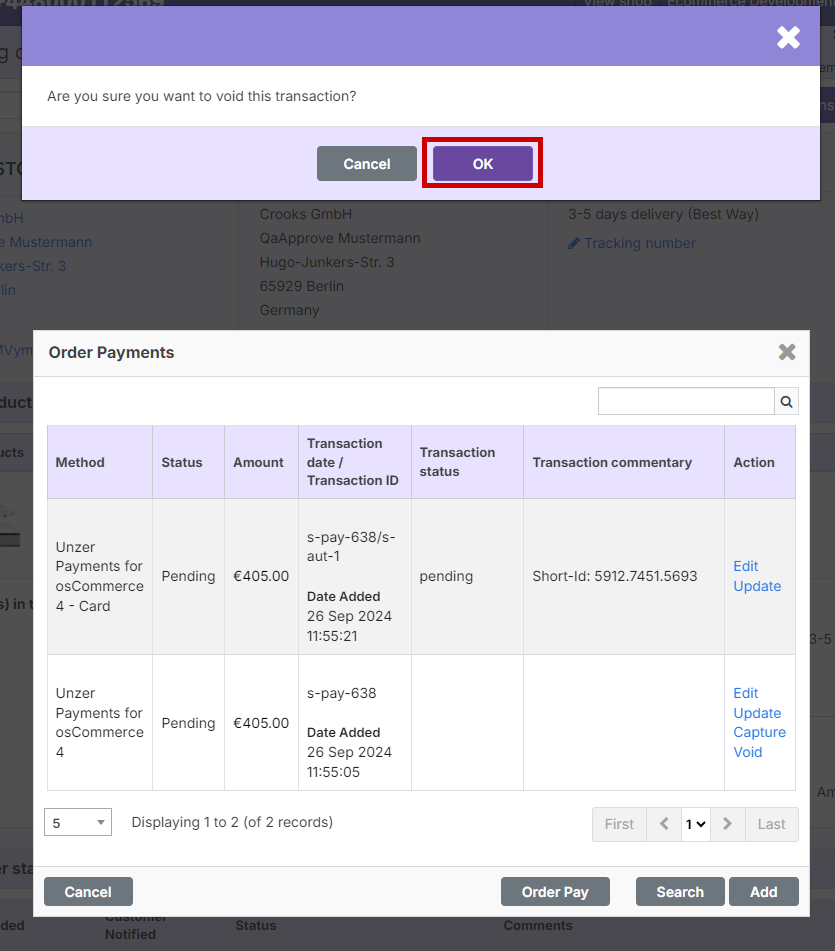This screenshot has width=835, height=951.
Task: Confirm void with the OK button
Action: coord(483,164)
